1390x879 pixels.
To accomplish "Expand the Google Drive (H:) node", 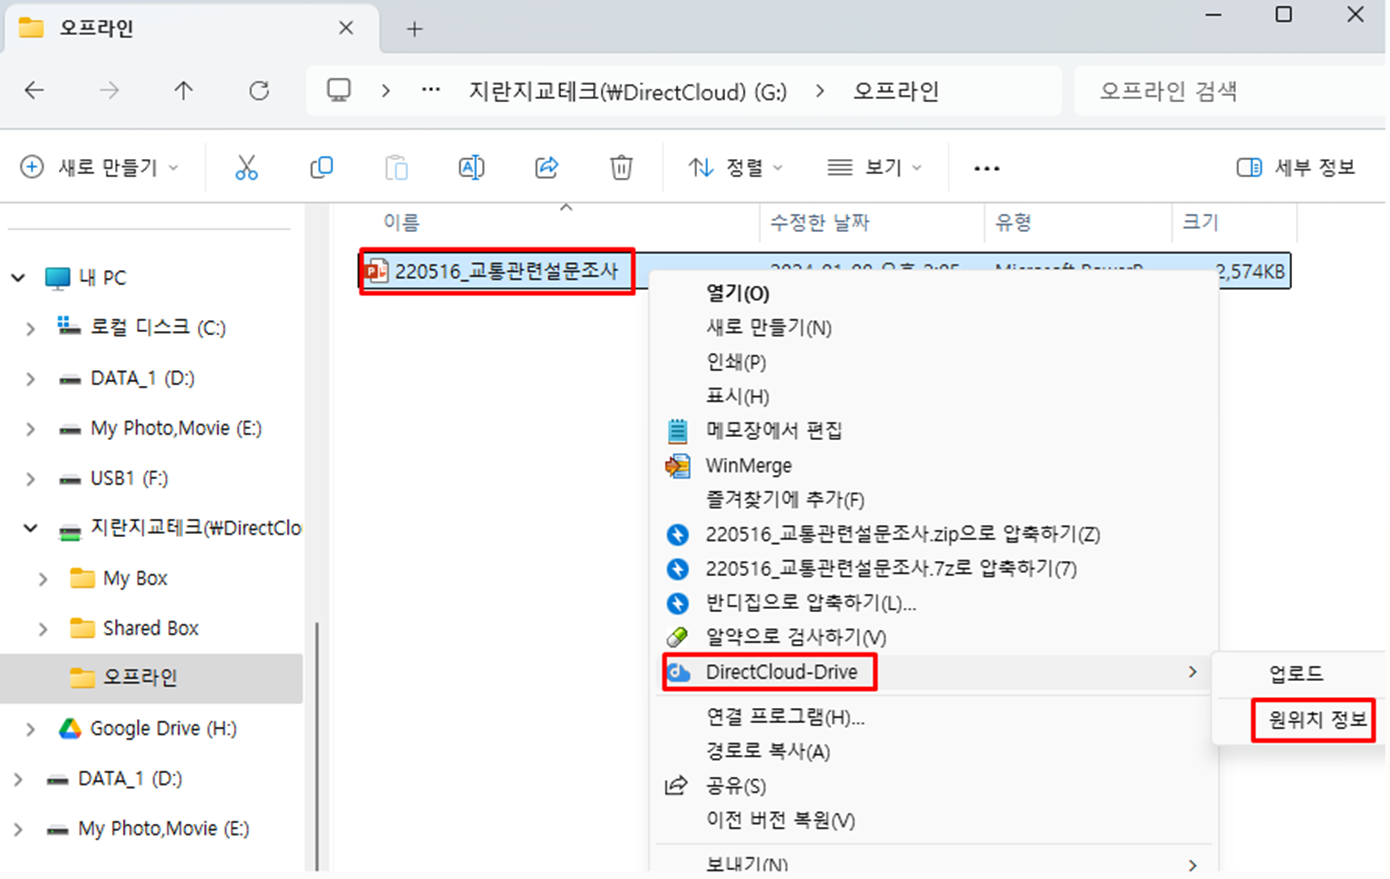I will 30,729.
